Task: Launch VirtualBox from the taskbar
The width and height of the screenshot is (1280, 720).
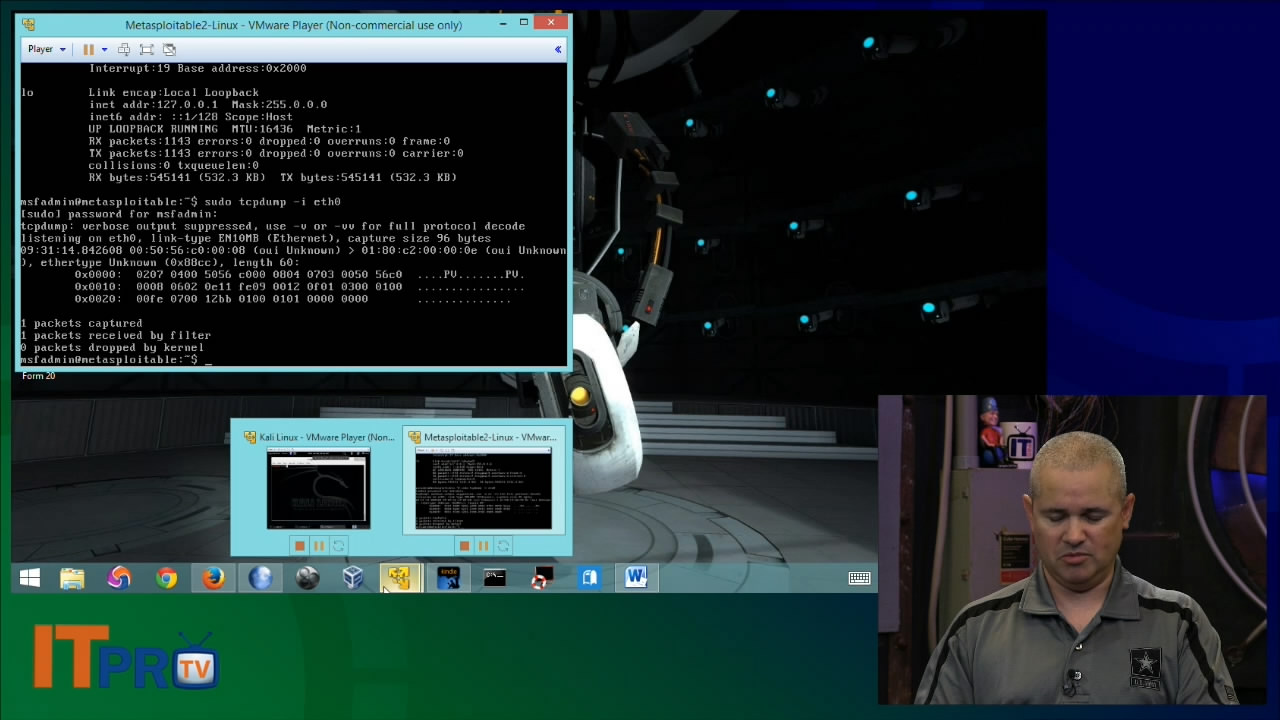Action: [353, 578]
